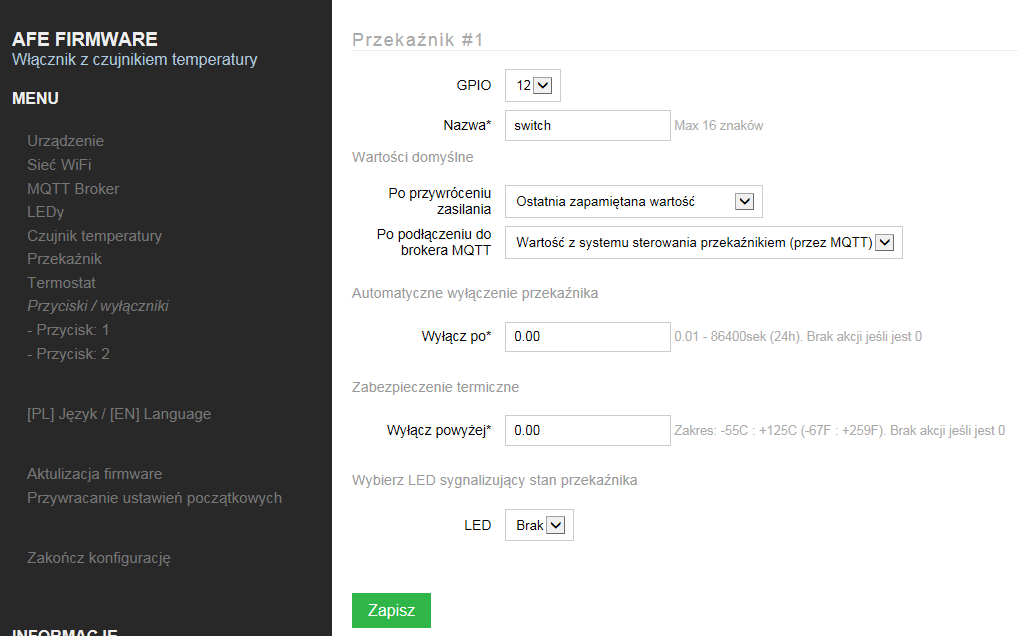Viewport: 1018px width, 636px height.
Task: Click the Nazwa input field
Action: click(587, 126)
